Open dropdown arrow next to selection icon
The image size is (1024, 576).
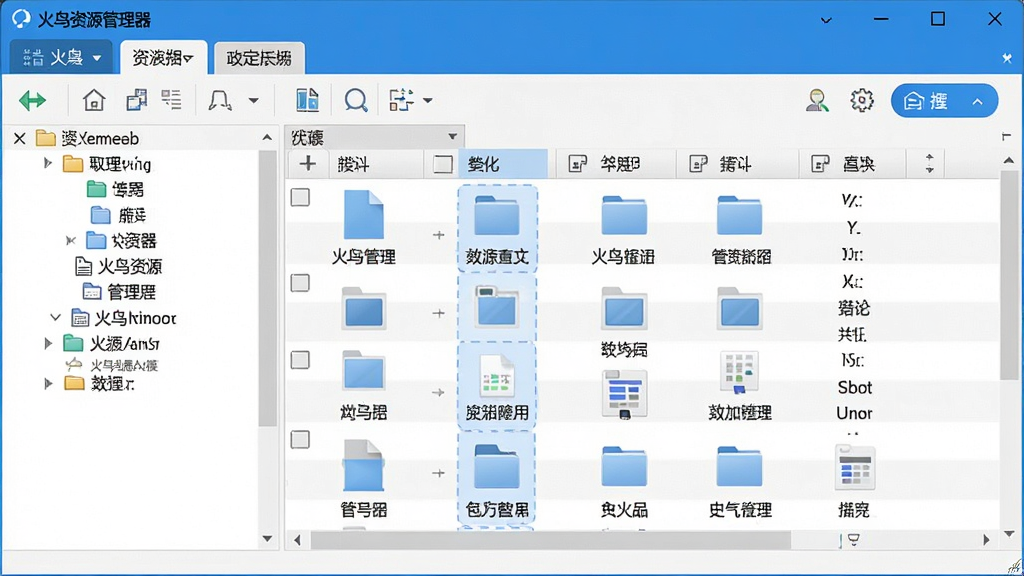pyautogui.click(x=428, y=101)
